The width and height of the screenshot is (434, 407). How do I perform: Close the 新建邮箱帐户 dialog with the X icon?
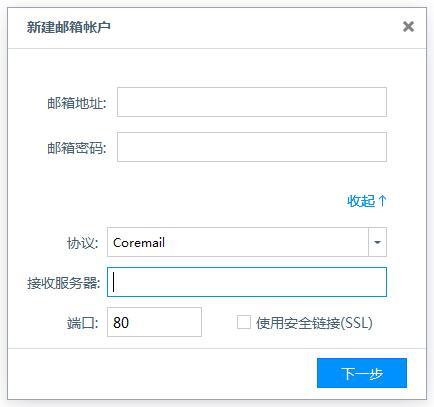[408, 27]
